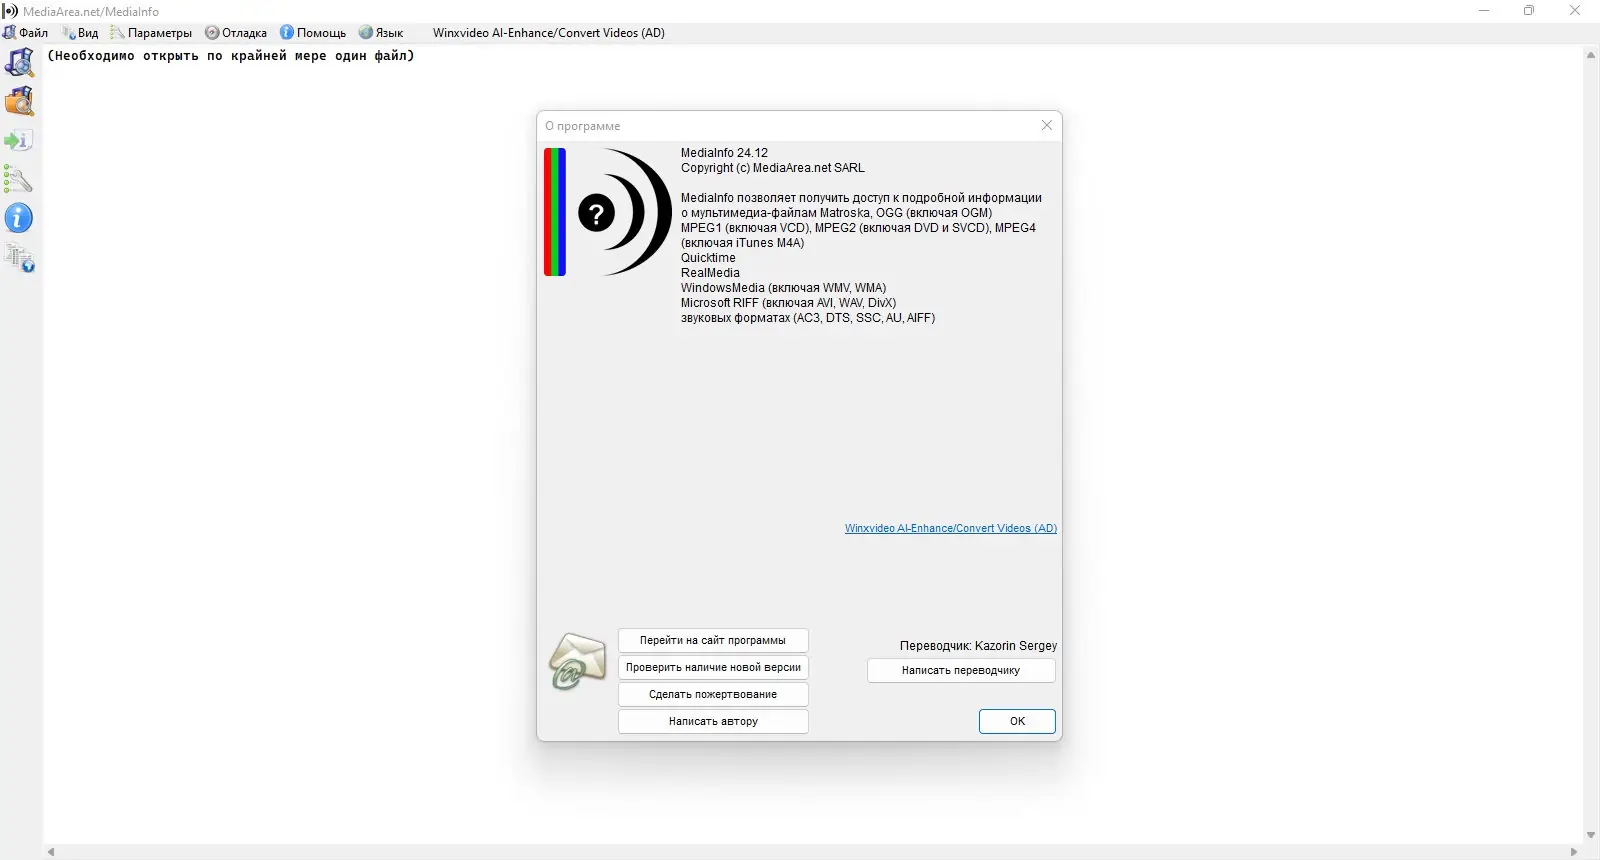Screen dimensions: 1600x860
Task: Click the export toolbar icon with green arrow
Action: [19, 140]
